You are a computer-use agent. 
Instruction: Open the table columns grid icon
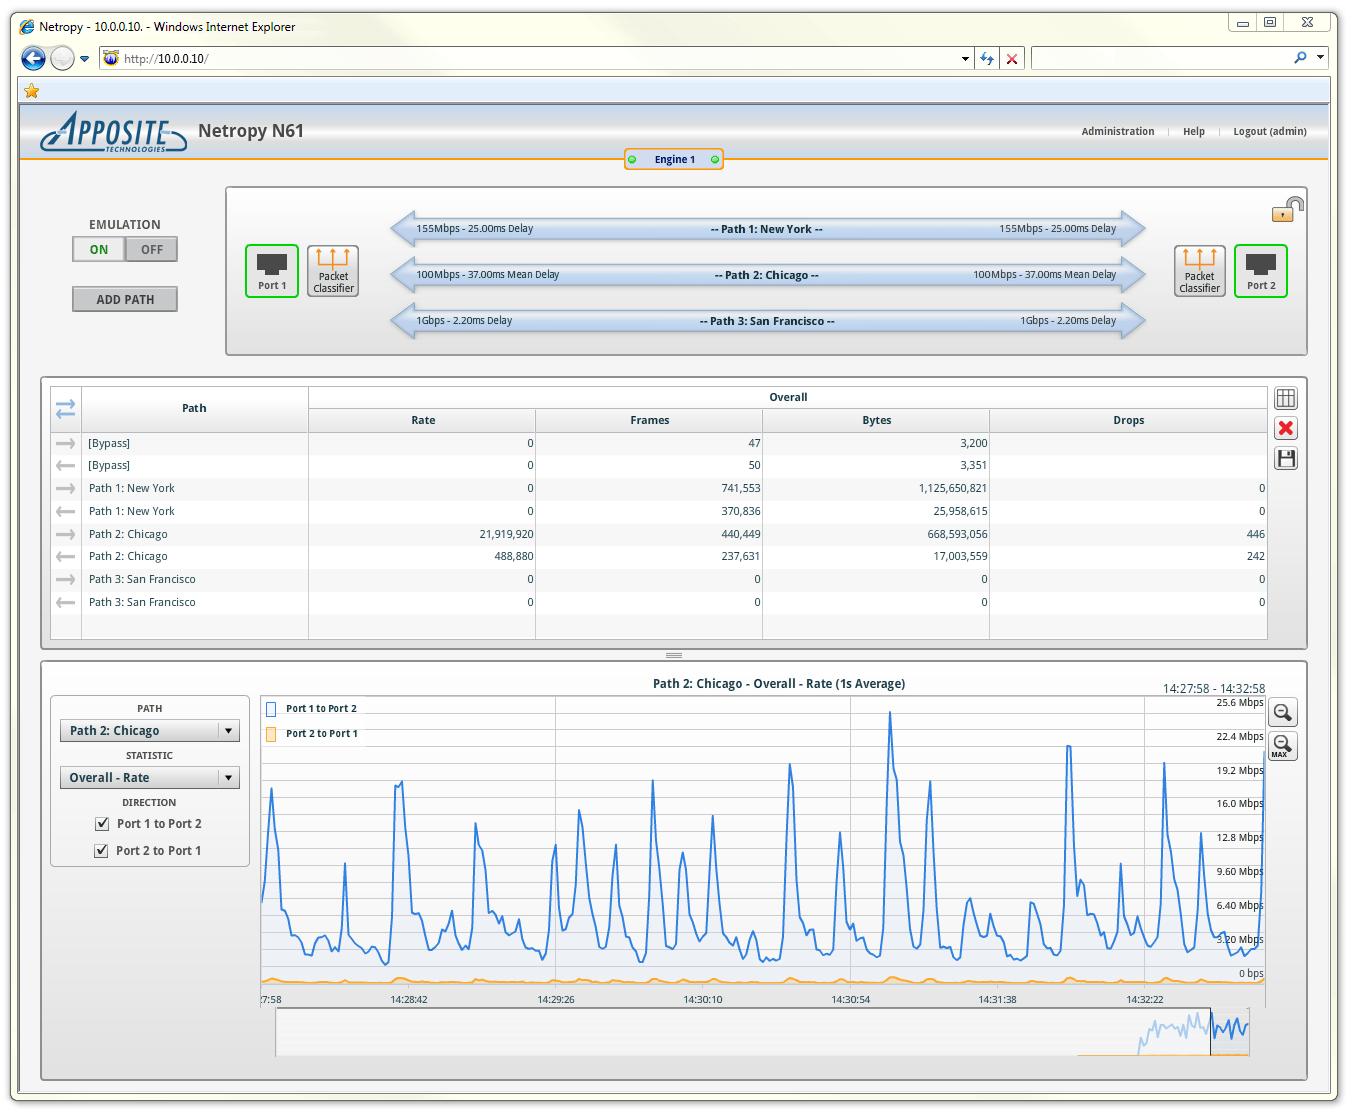pyautogui.click(x=1286, y=398)
